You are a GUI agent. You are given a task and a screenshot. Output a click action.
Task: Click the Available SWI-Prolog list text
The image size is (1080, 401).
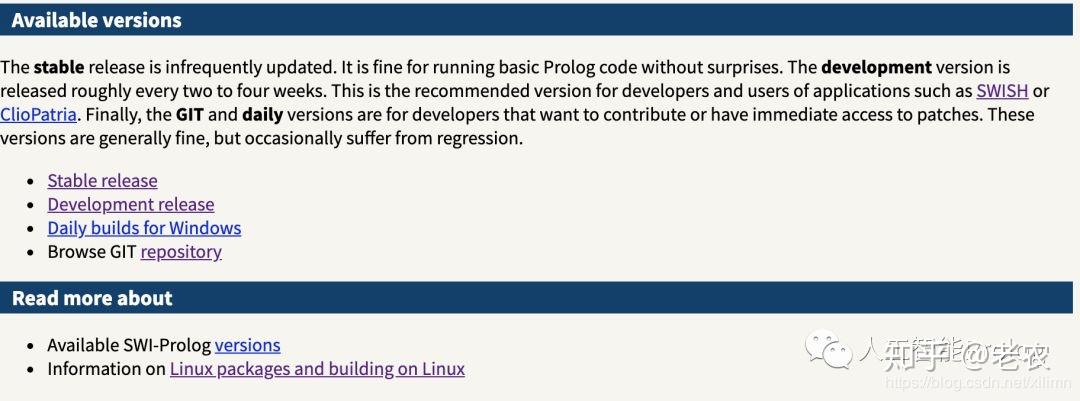click(129, 345)
